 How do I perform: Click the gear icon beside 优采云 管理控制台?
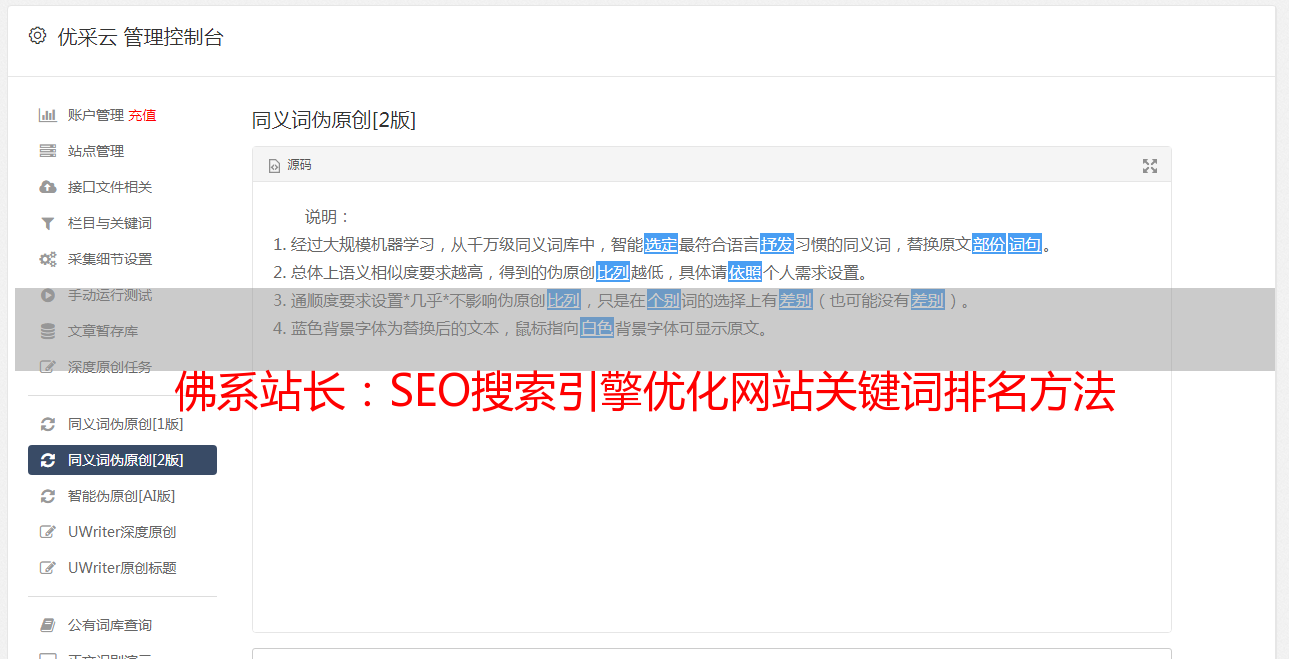coord(37,36)
